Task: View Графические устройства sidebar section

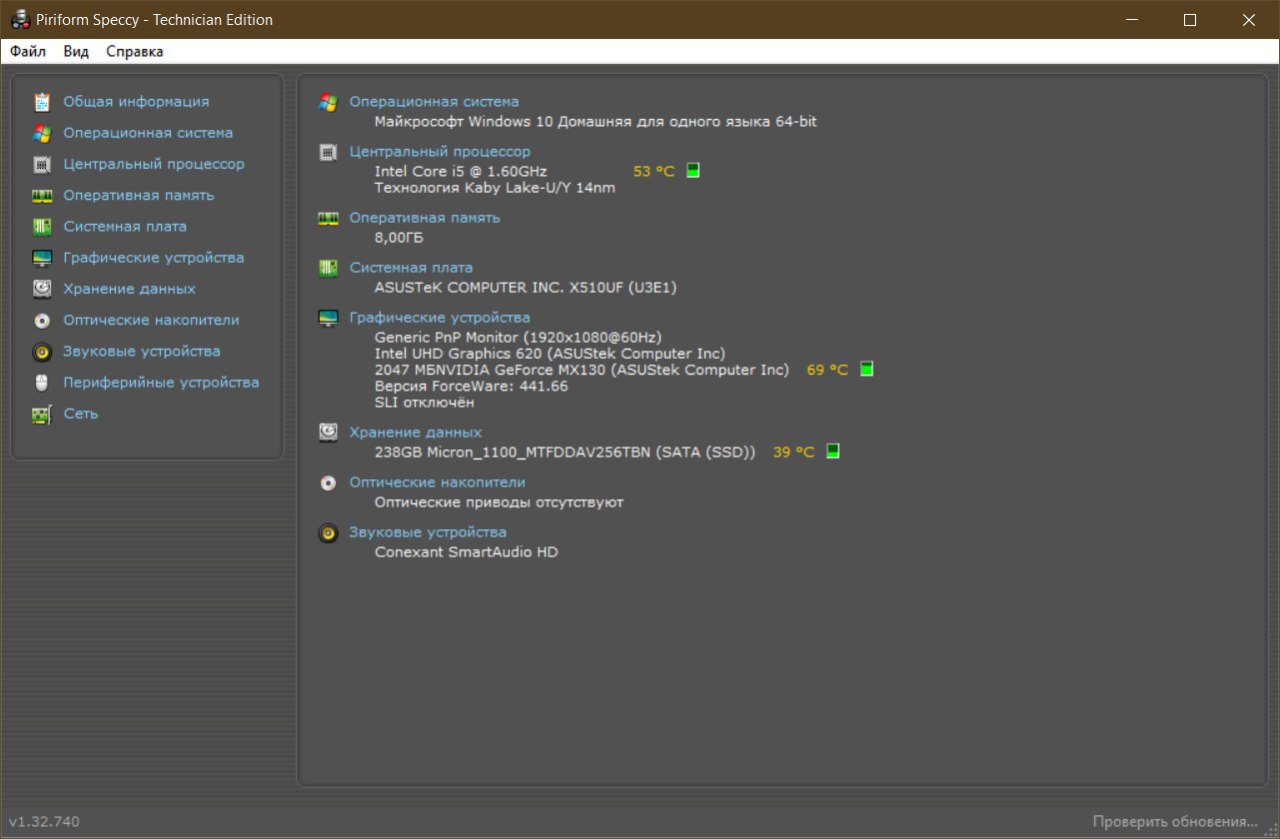Action: click(154, 258)
